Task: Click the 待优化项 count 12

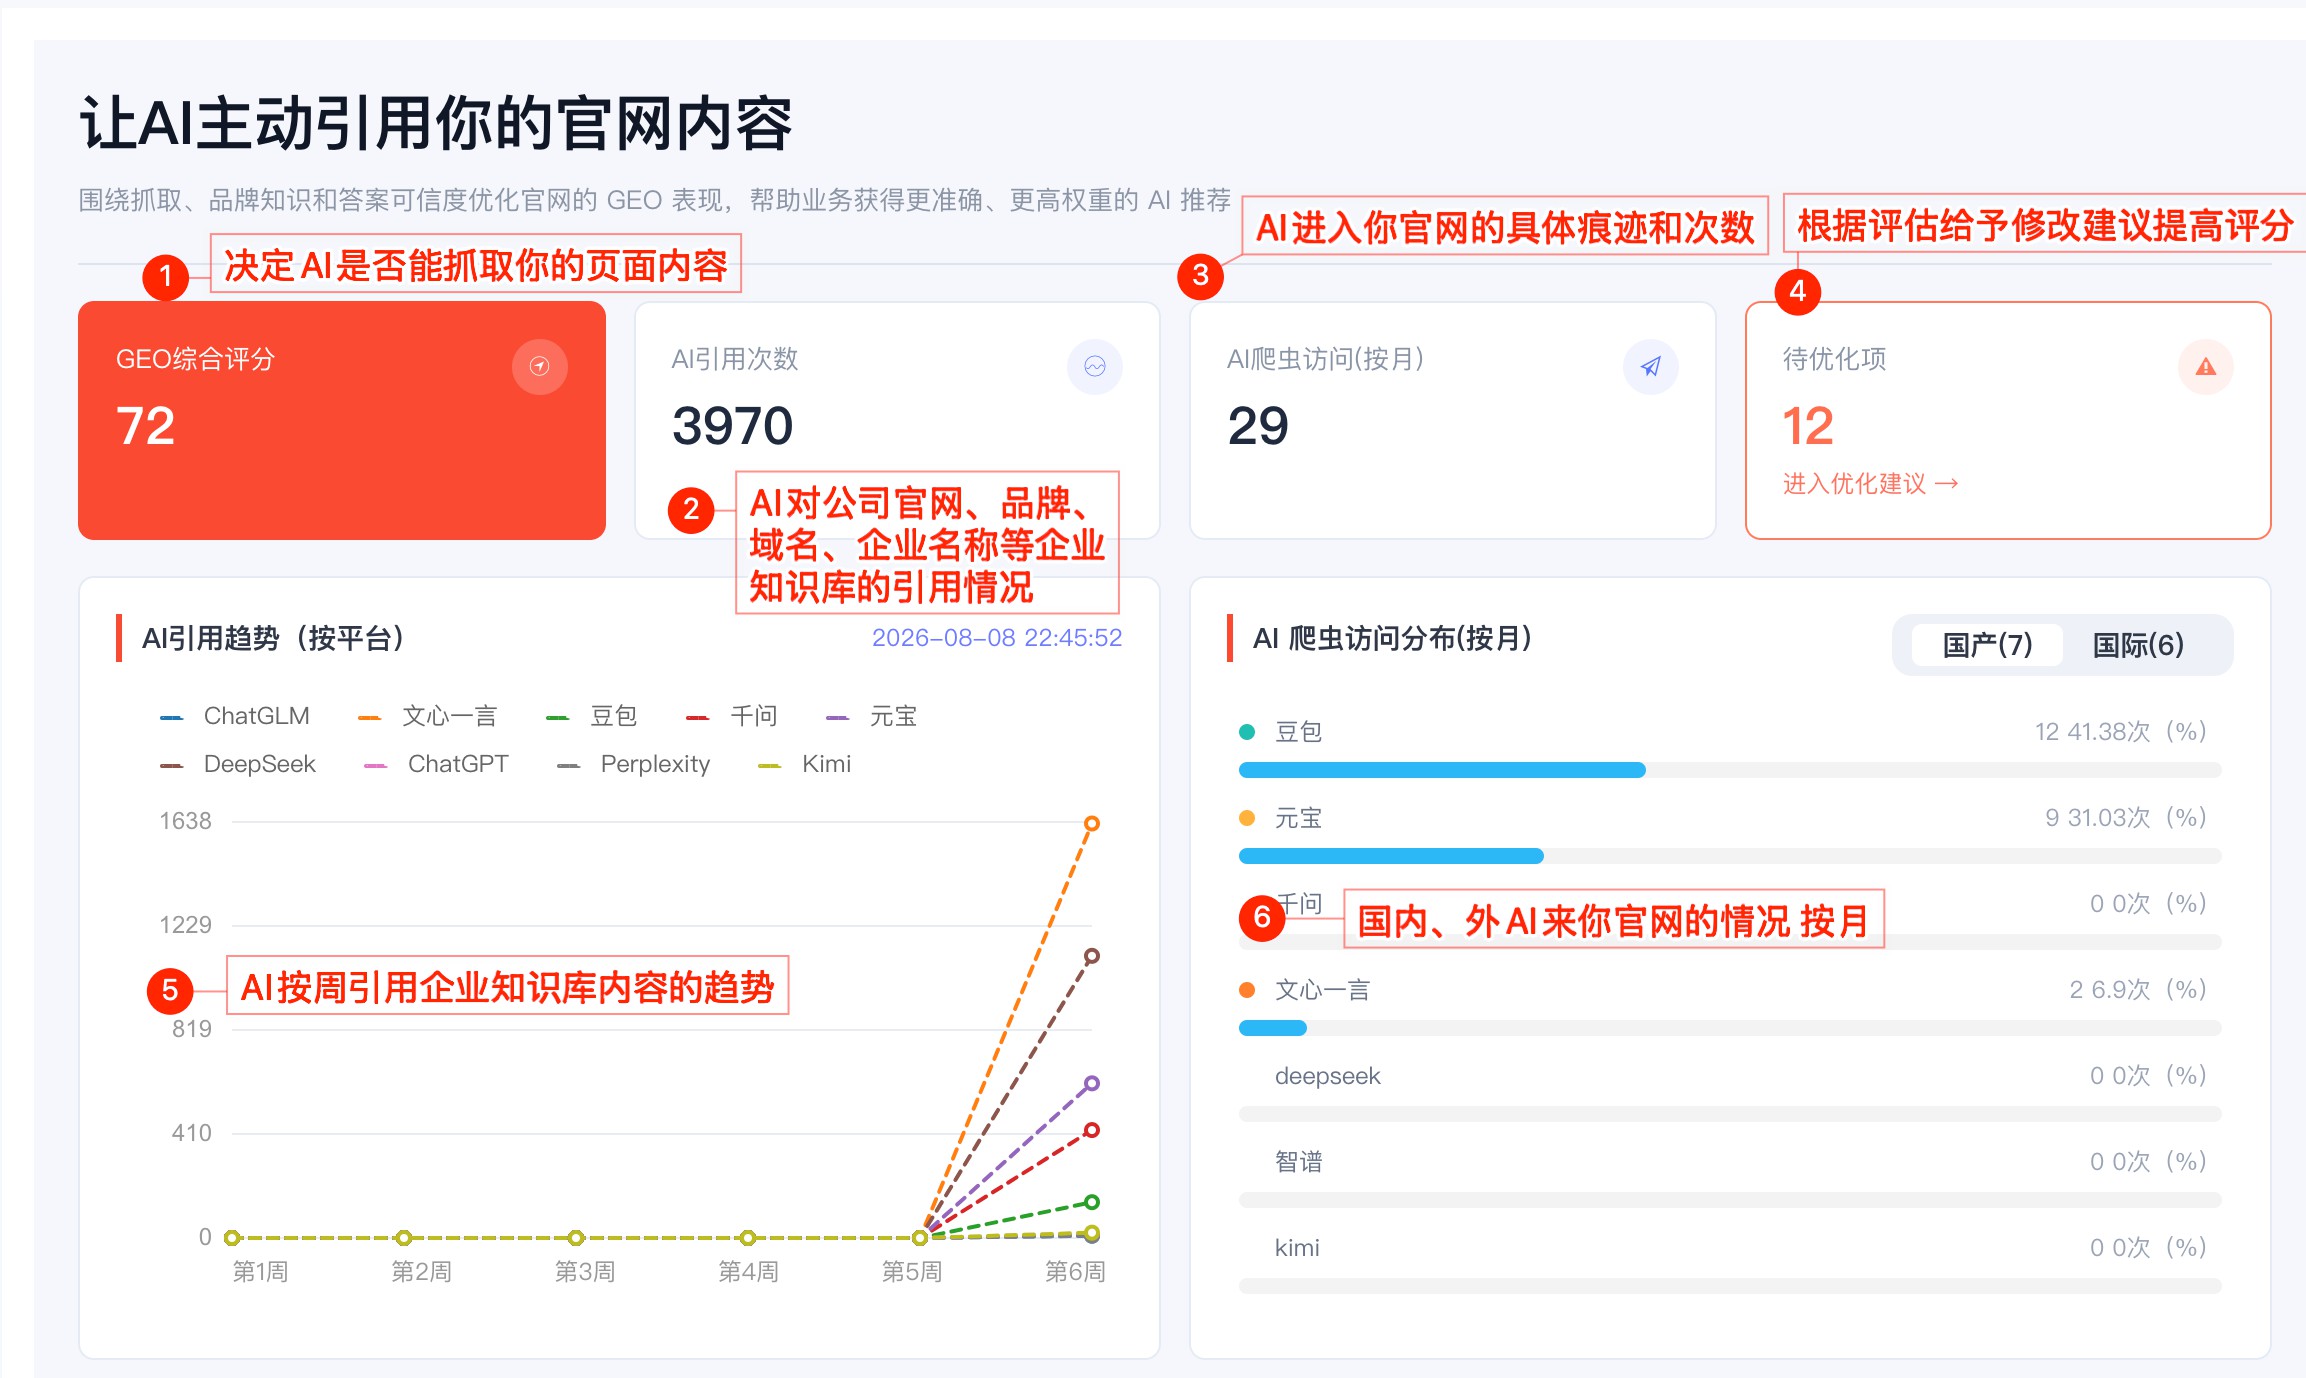Action: coord(1808,426)
